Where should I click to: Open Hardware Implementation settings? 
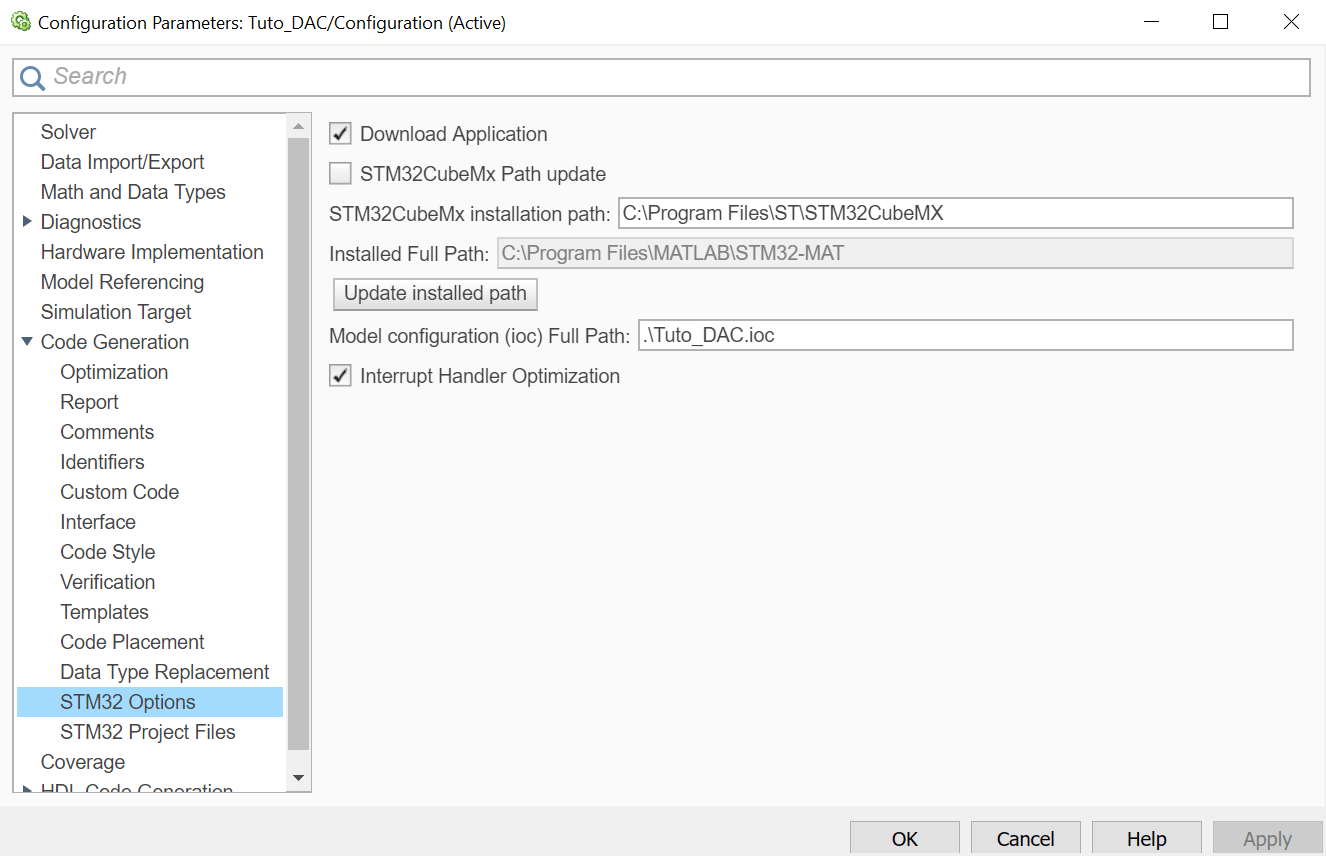click(152, 252)
